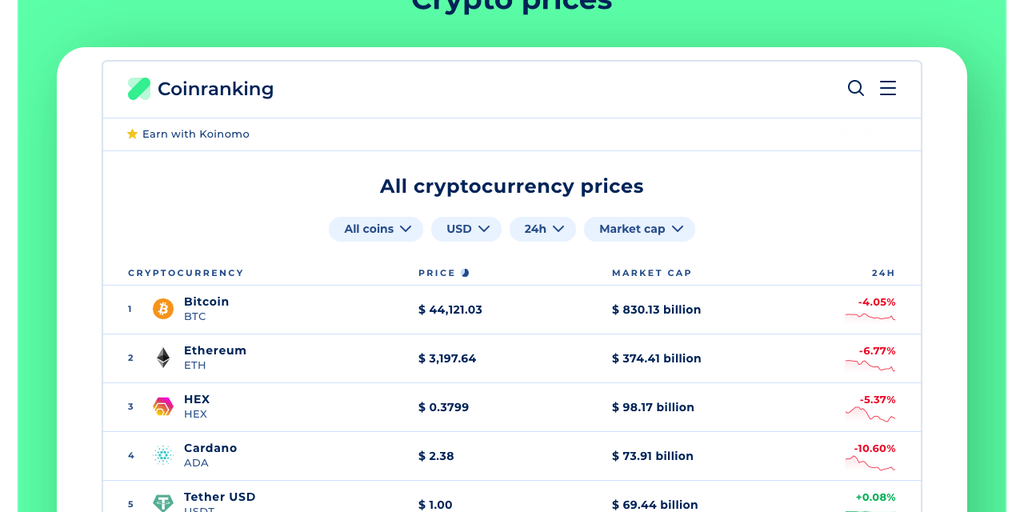Click the Tether USD icon
This screenshot has height=512, width=1024.
pos(163,503)
